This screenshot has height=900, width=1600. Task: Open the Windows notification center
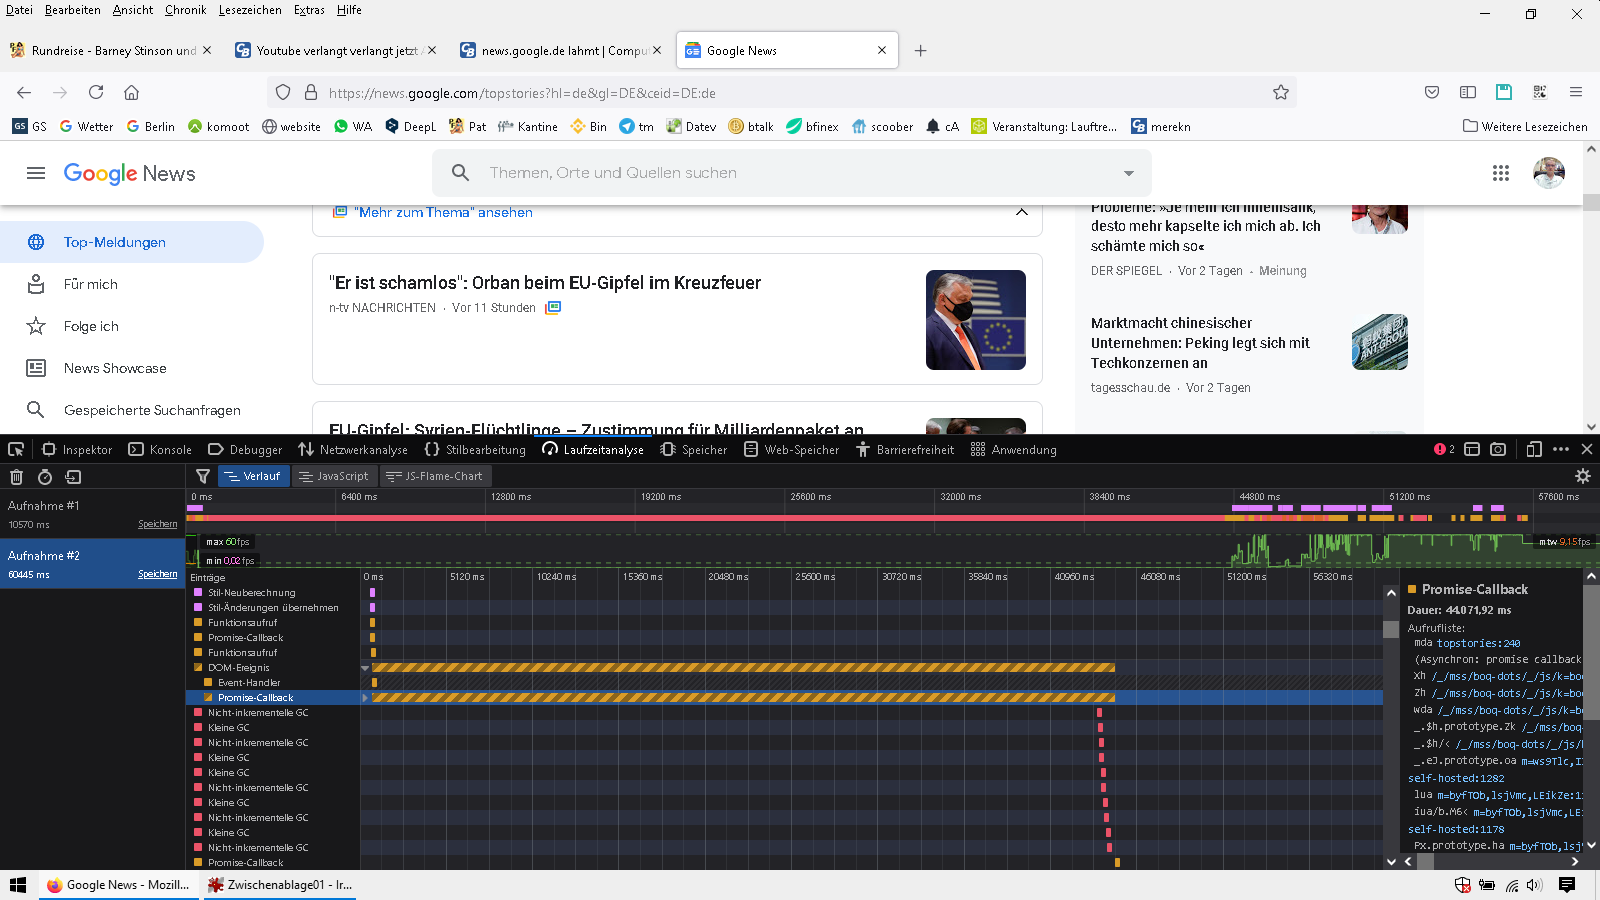click(1567, 885)
